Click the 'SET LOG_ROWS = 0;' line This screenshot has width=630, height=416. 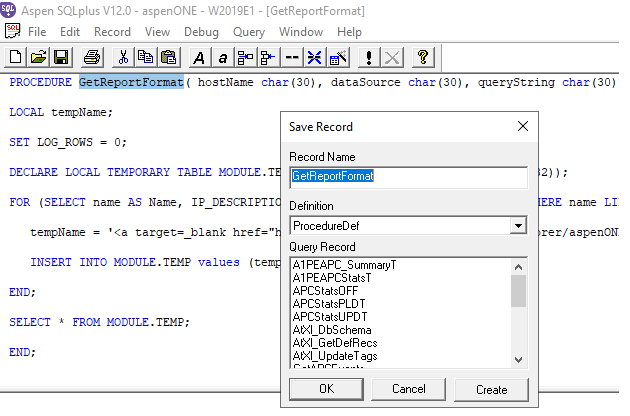click(x=68, y=142)
